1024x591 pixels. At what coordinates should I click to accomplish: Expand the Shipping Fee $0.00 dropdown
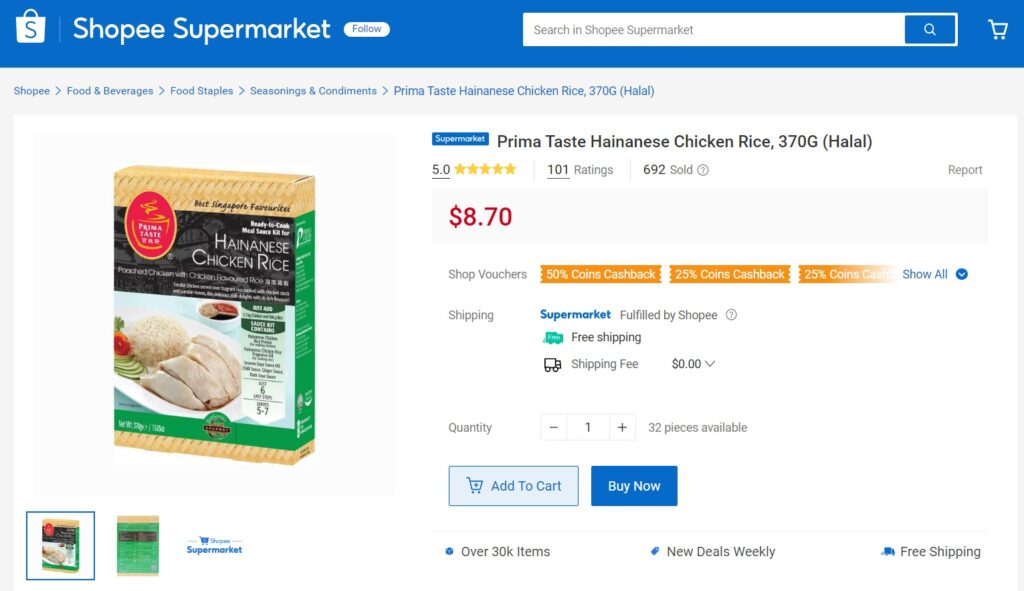[x=693, y=364]
